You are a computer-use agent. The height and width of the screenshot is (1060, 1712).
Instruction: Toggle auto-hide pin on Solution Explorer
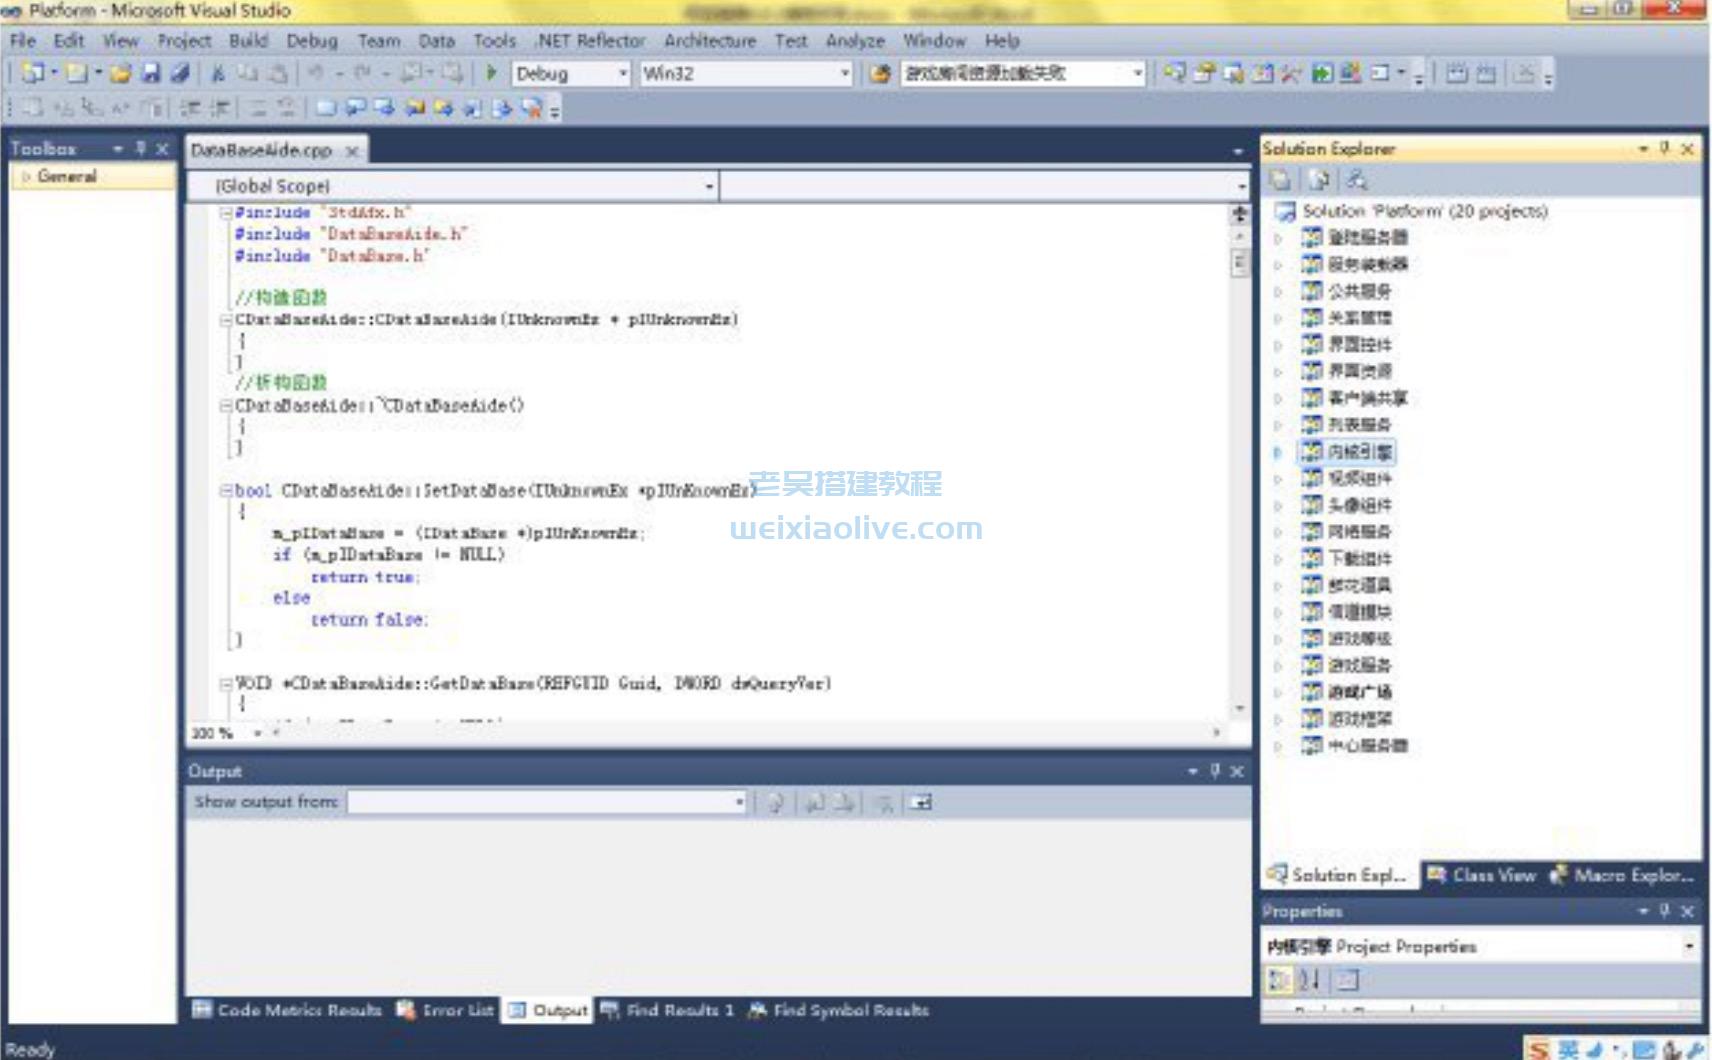(x=1665, y=148)
